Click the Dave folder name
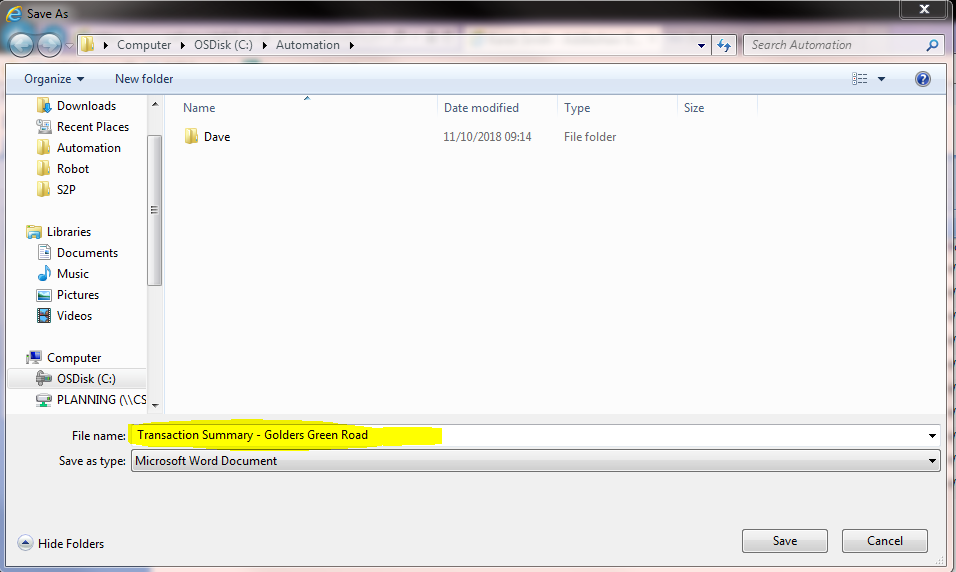 coord(217,137)
